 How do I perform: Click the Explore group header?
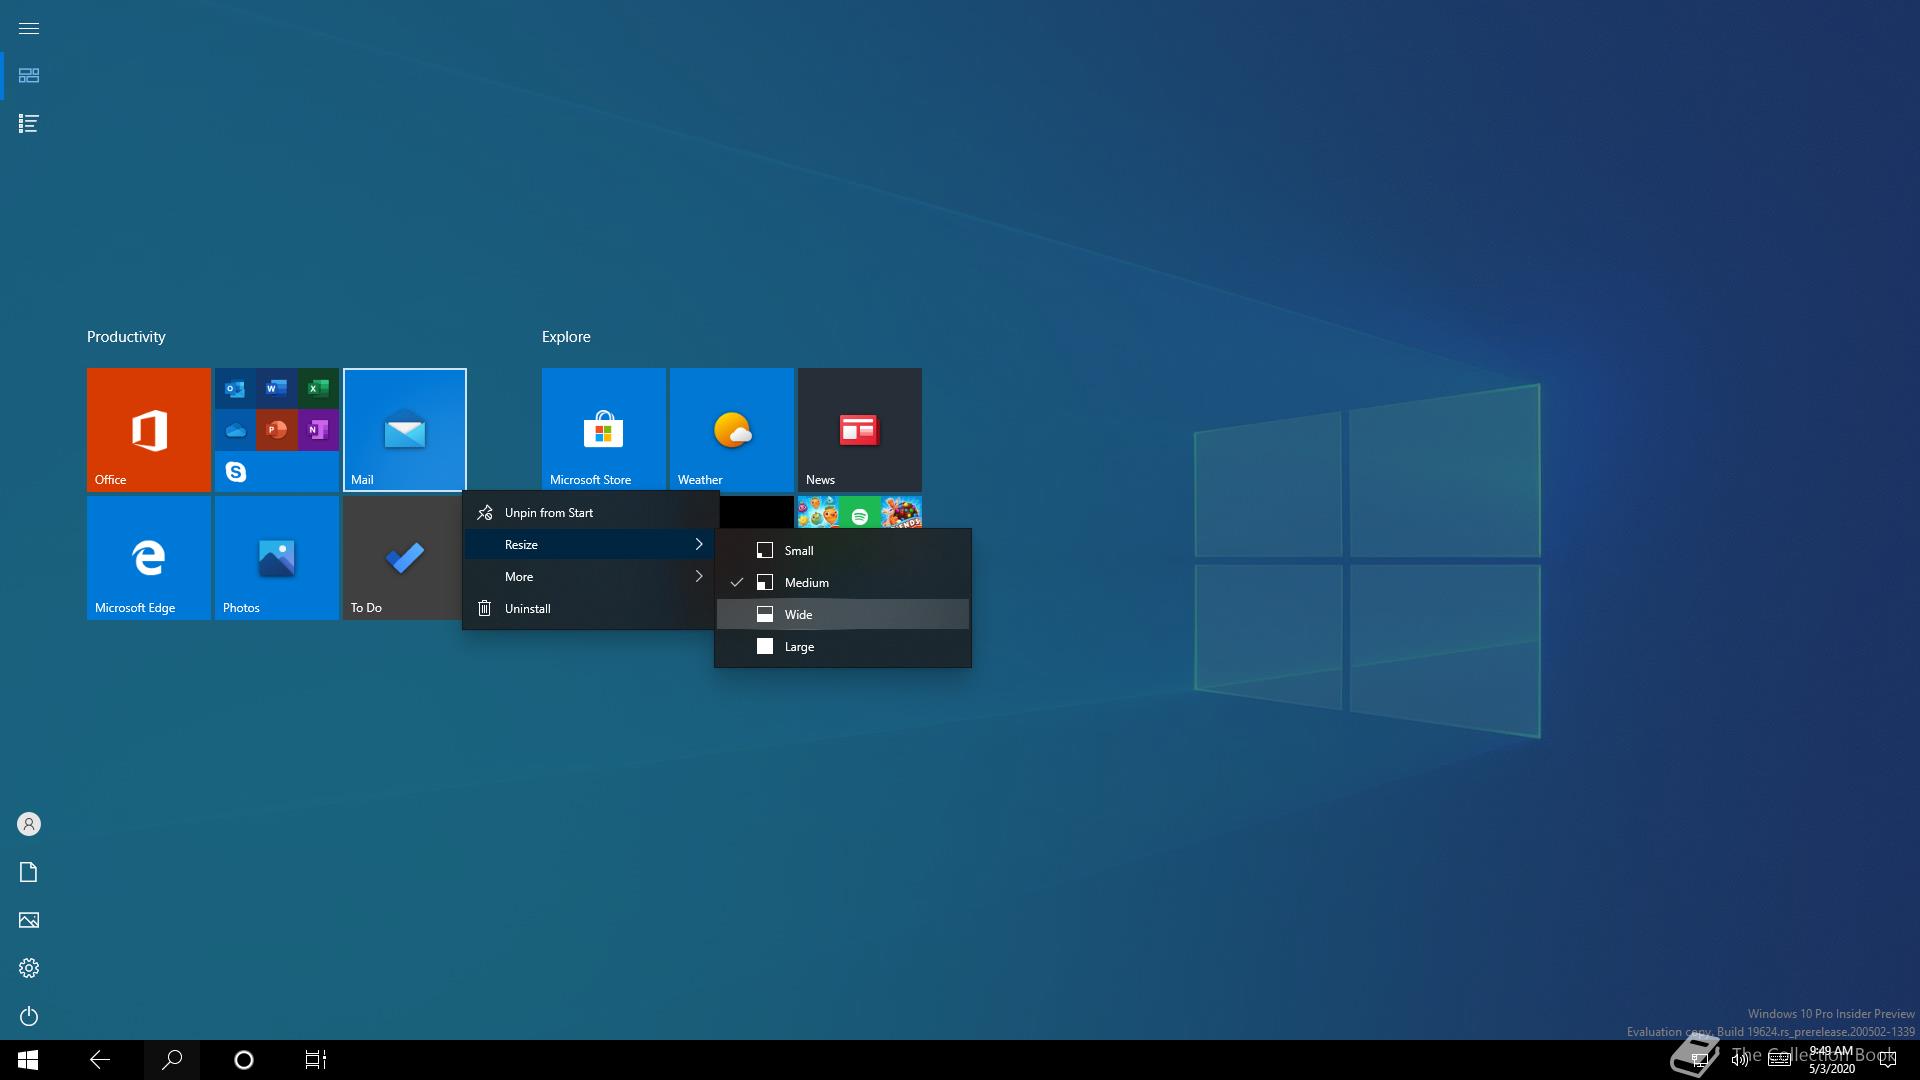[x=566, y=337]
